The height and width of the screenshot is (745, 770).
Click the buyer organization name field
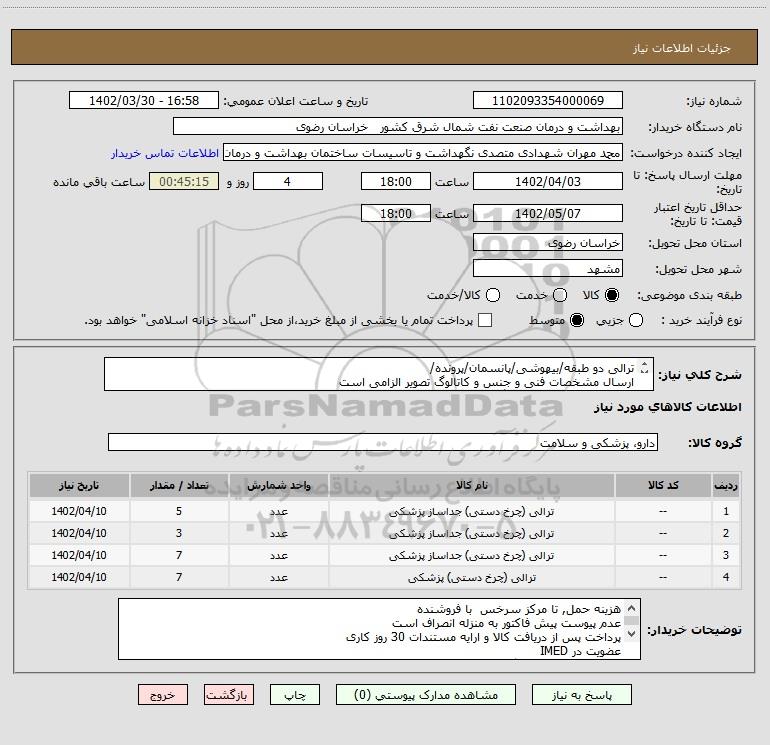[398, 126]
